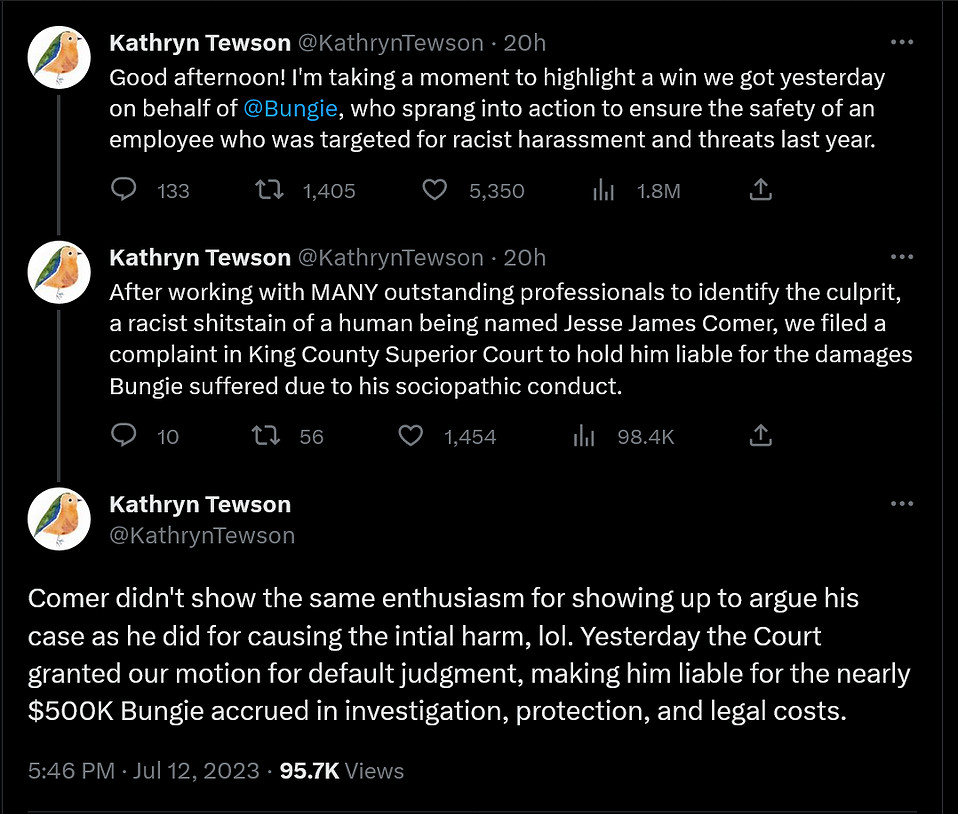This screenshot has height=814, width=958.
Task: Open Kathryn Tewson's profile from main tweet name
Action: (x=200, y=504)
